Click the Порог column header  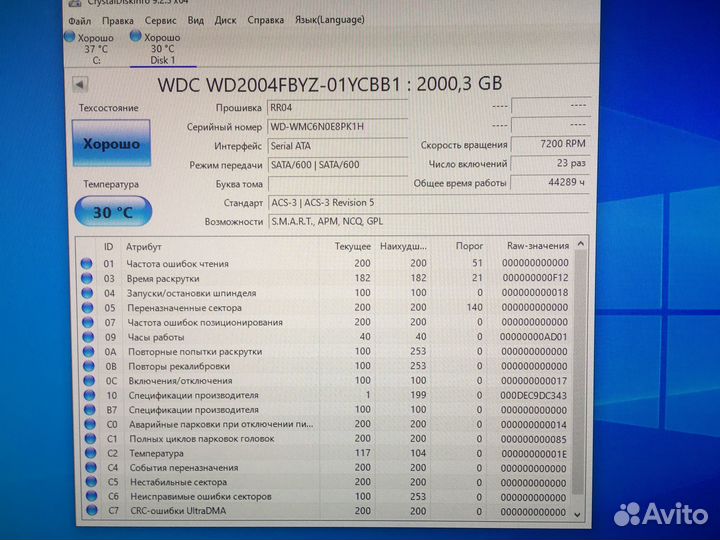click(x=469, y=246)
